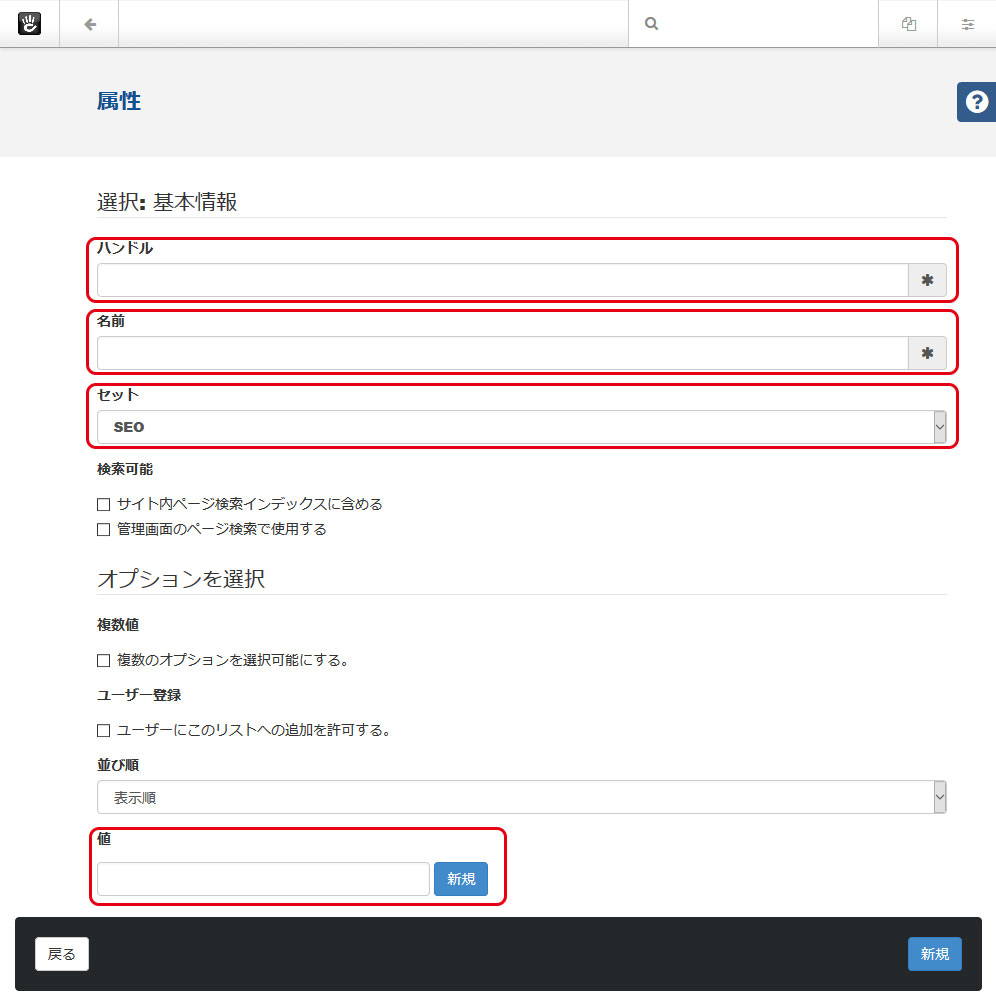Check サイト内ページ検索インデックスに含める
This screenshot has width=996, height=1007.
coord(103,504)
